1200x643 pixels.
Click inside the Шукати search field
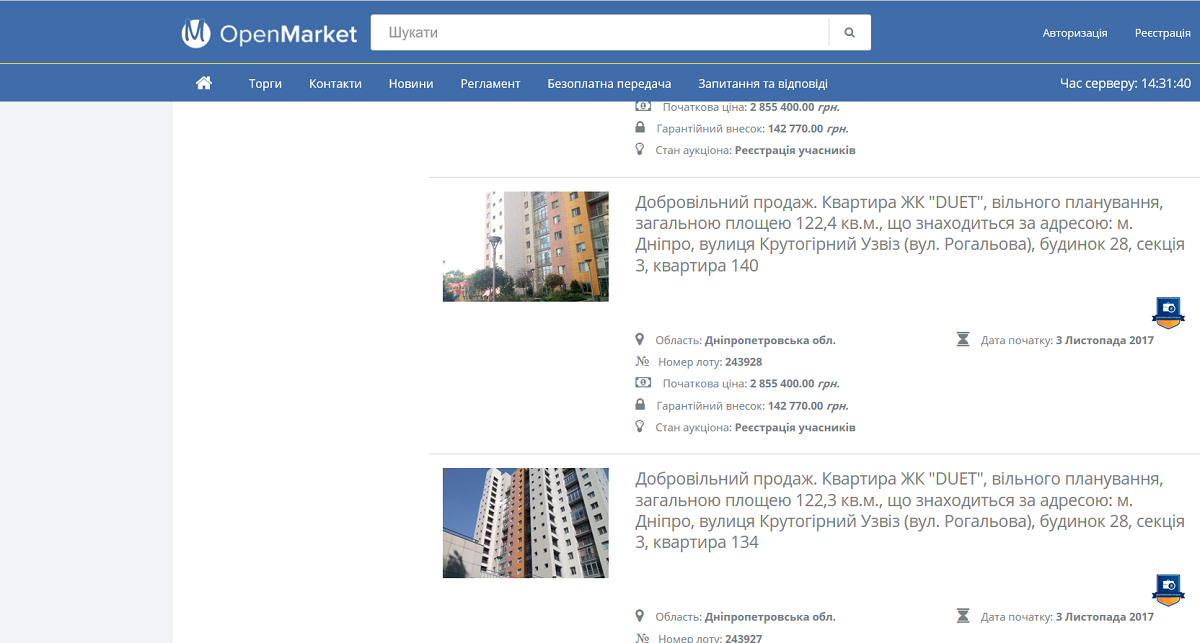600,32
